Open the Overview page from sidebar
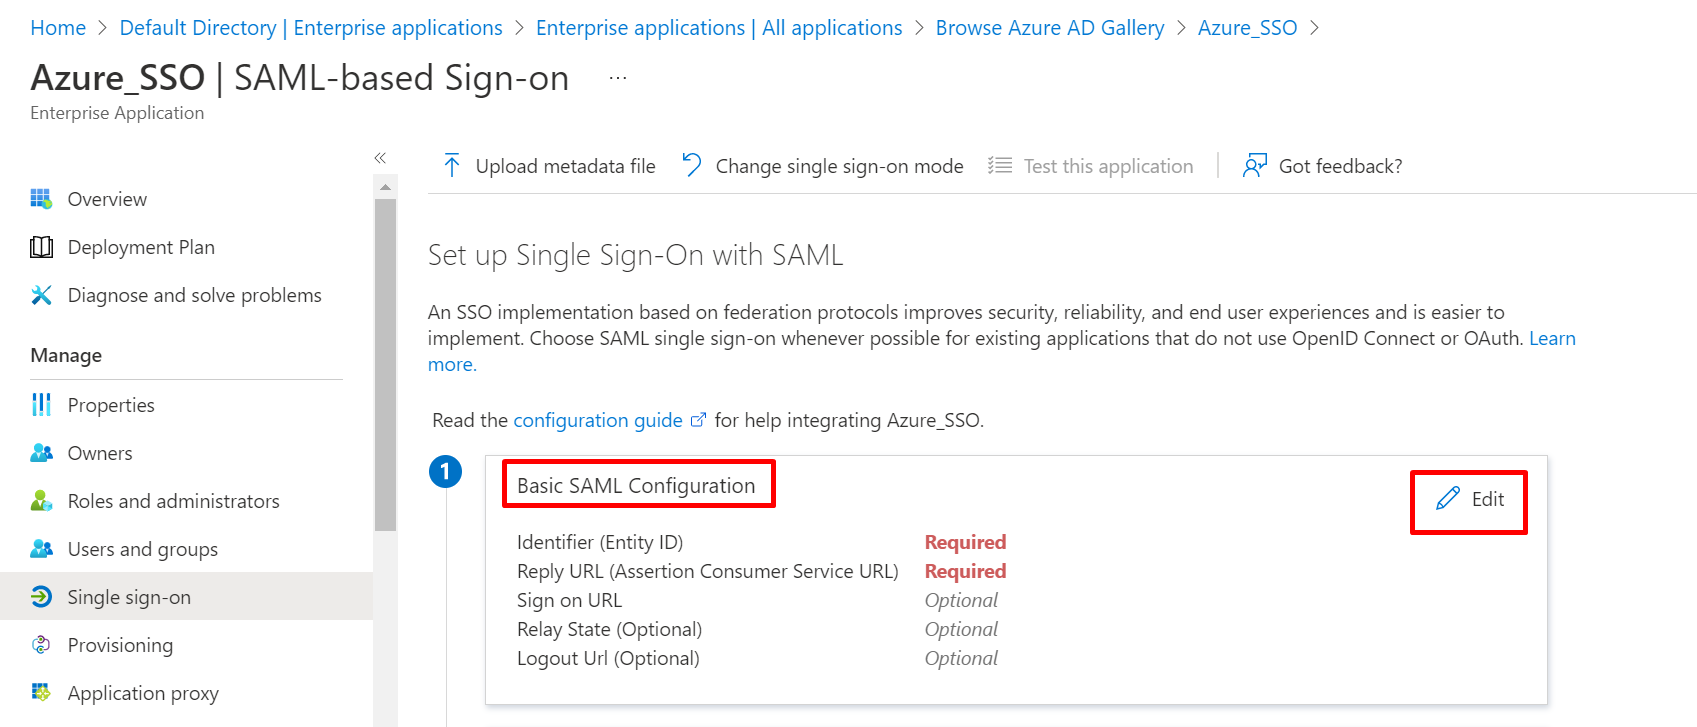 [x=106, y=198]
